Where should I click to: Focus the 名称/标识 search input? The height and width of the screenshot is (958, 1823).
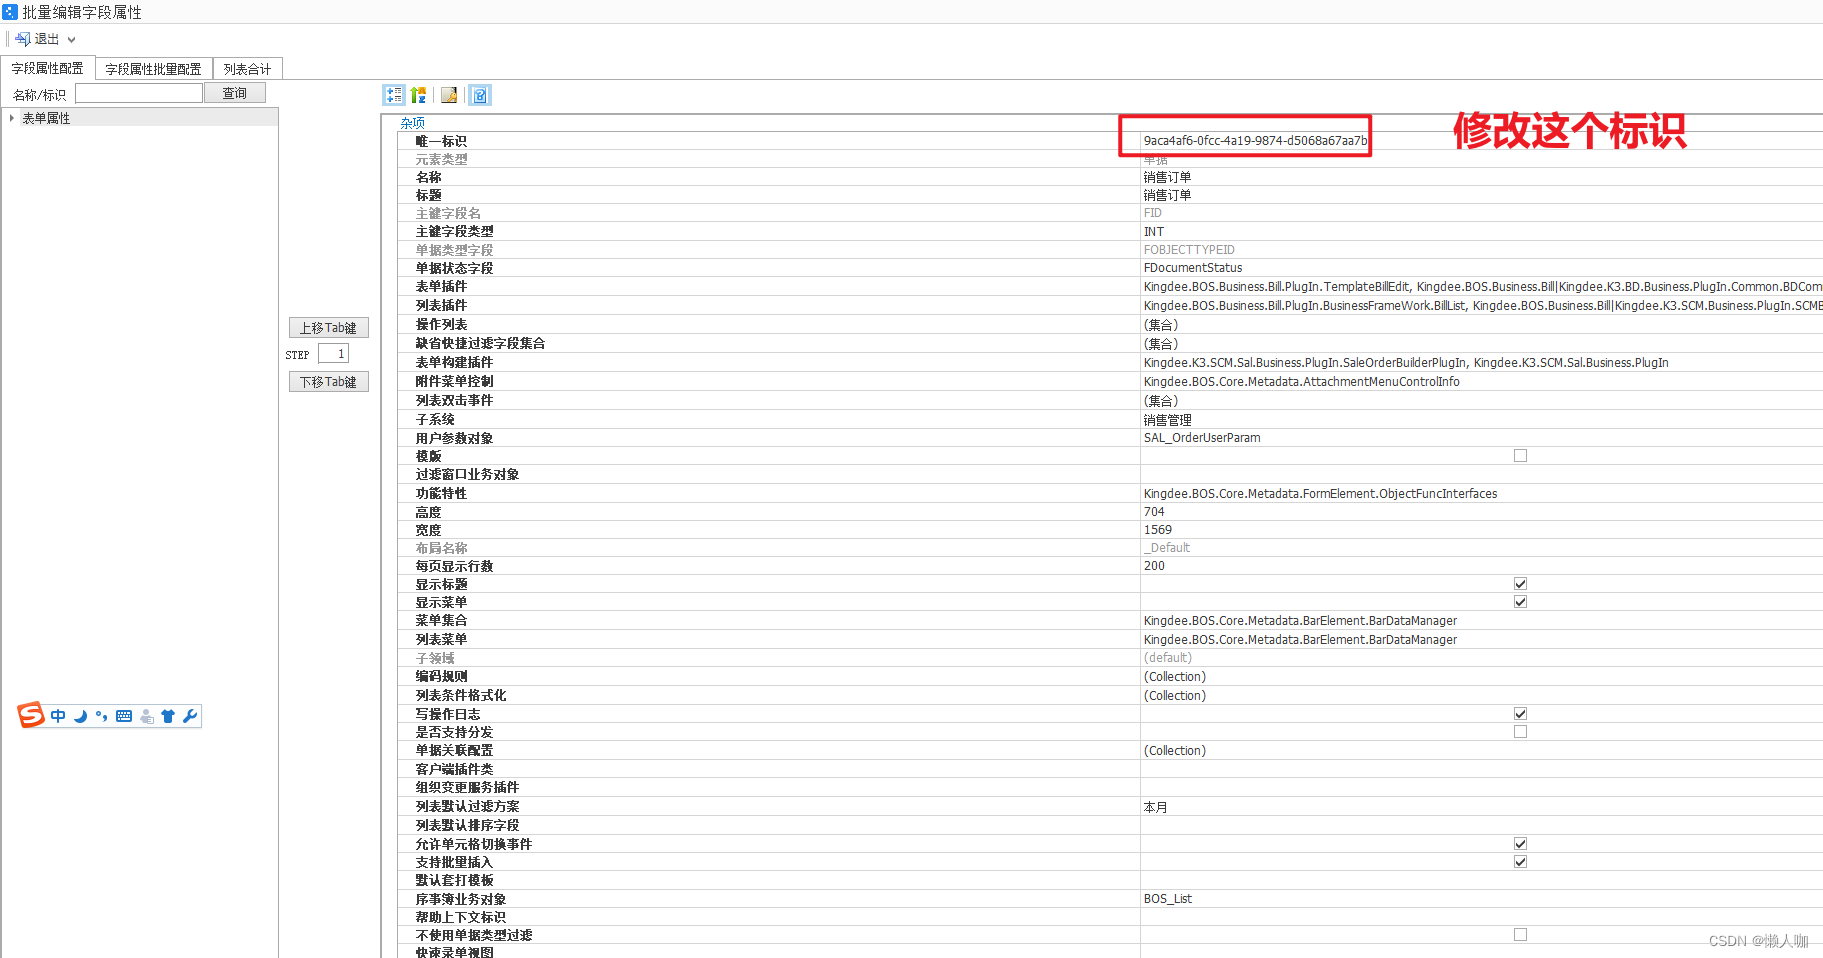[139, 93]
